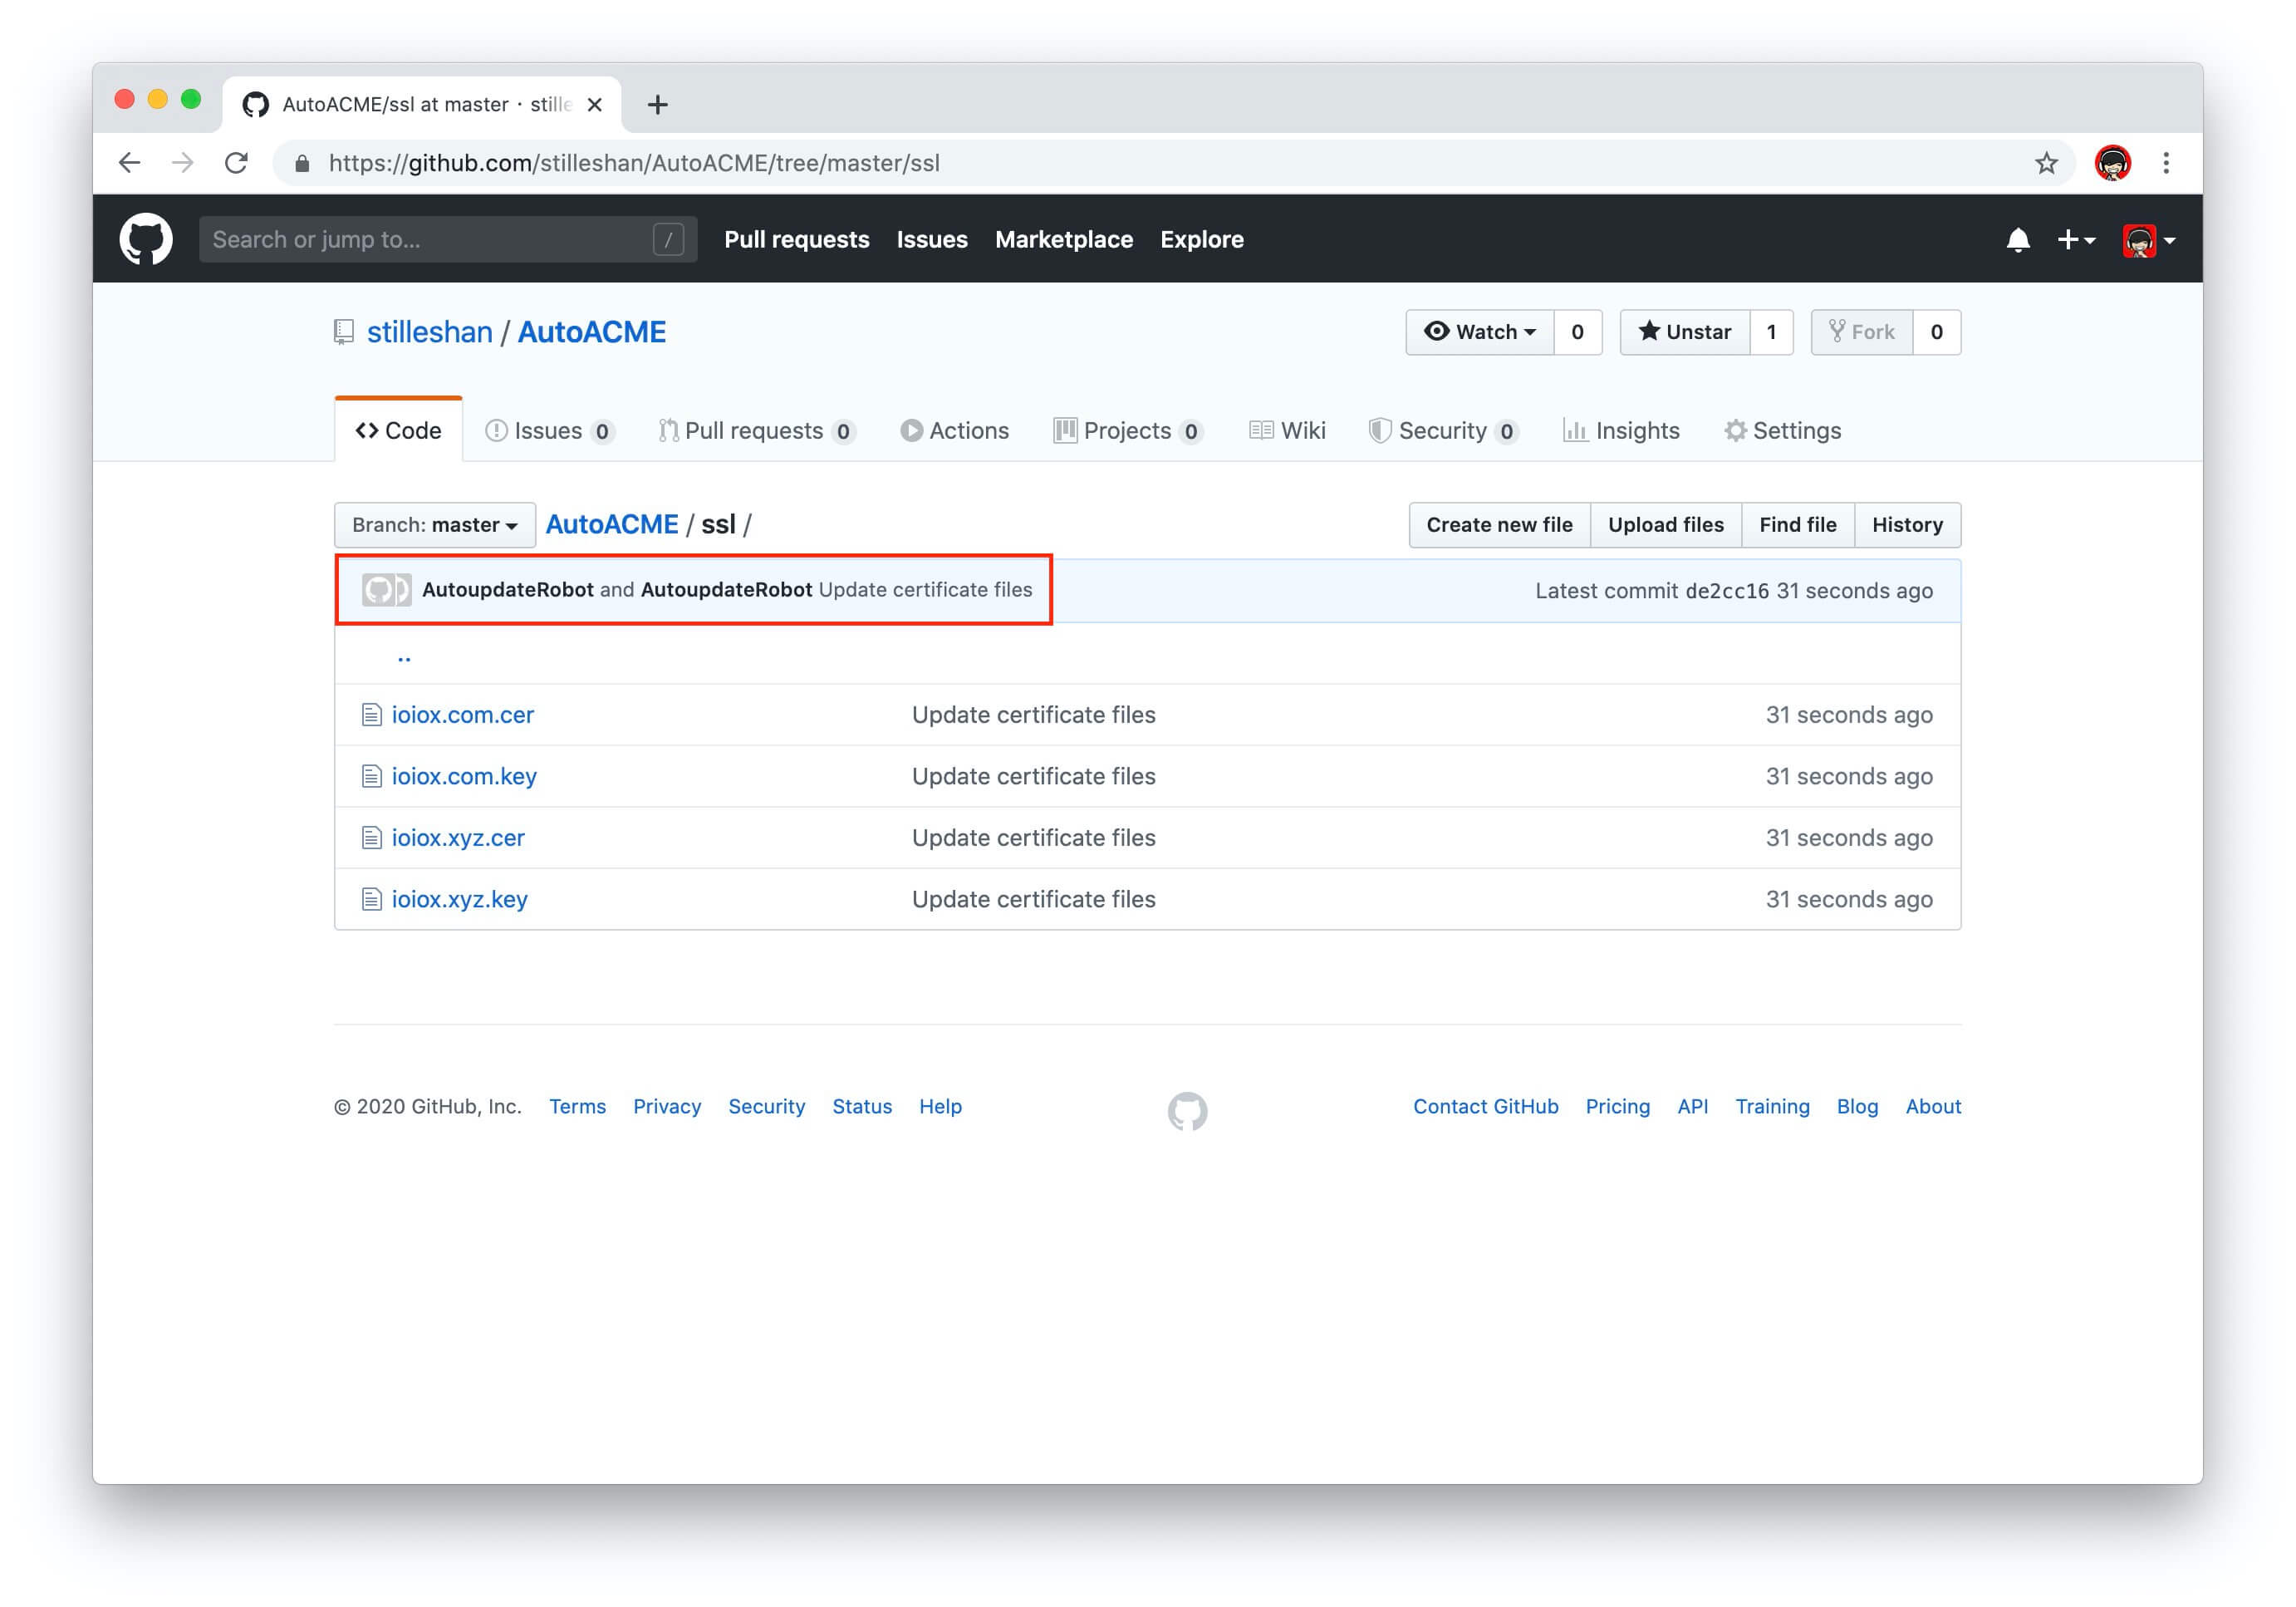
Task: Go back using browser back arrow
Action: [130, 163]
